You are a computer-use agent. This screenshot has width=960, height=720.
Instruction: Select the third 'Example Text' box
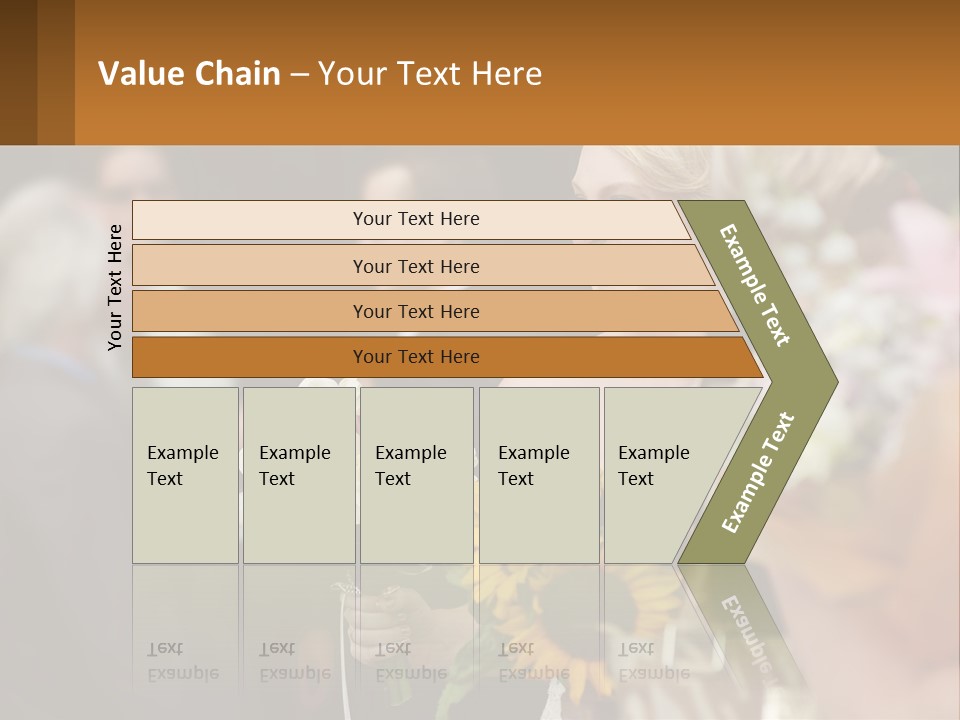click(x=416, y=475)
